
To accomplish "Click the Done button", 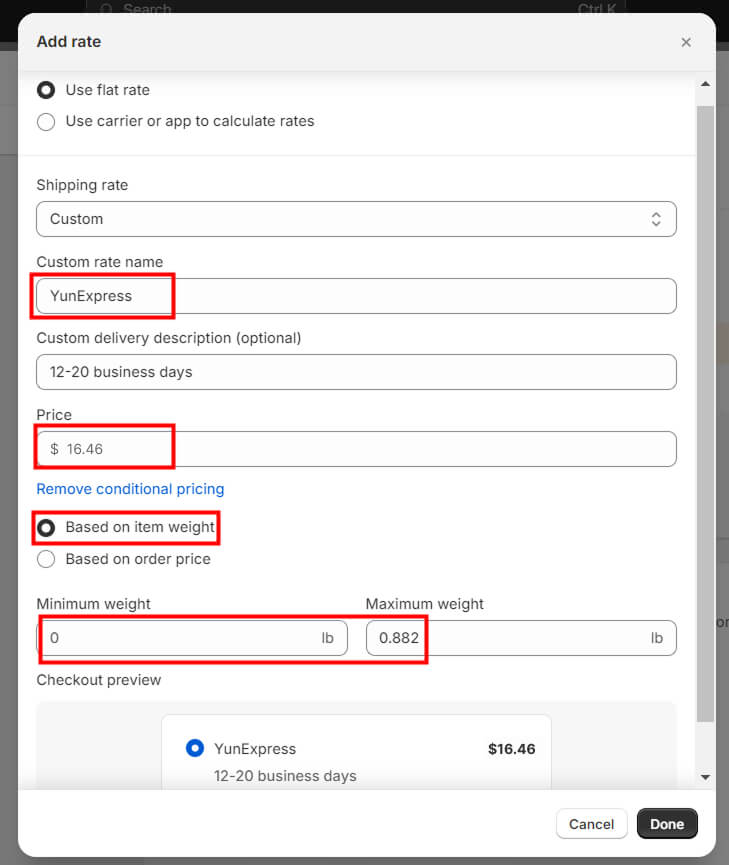I will click(667, 824).
